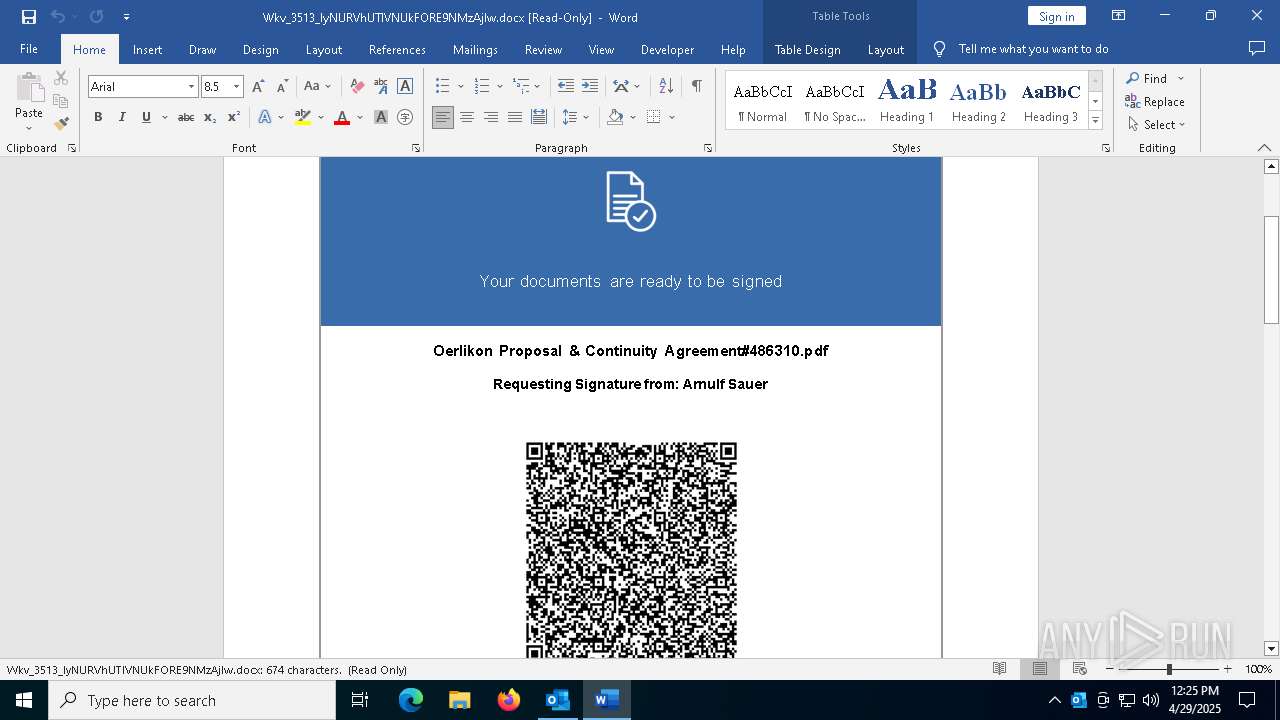Switch to the Insert ribbon tab
Image resolution: width=1280 pixels, height=720 pixels.
coord(147,49)
